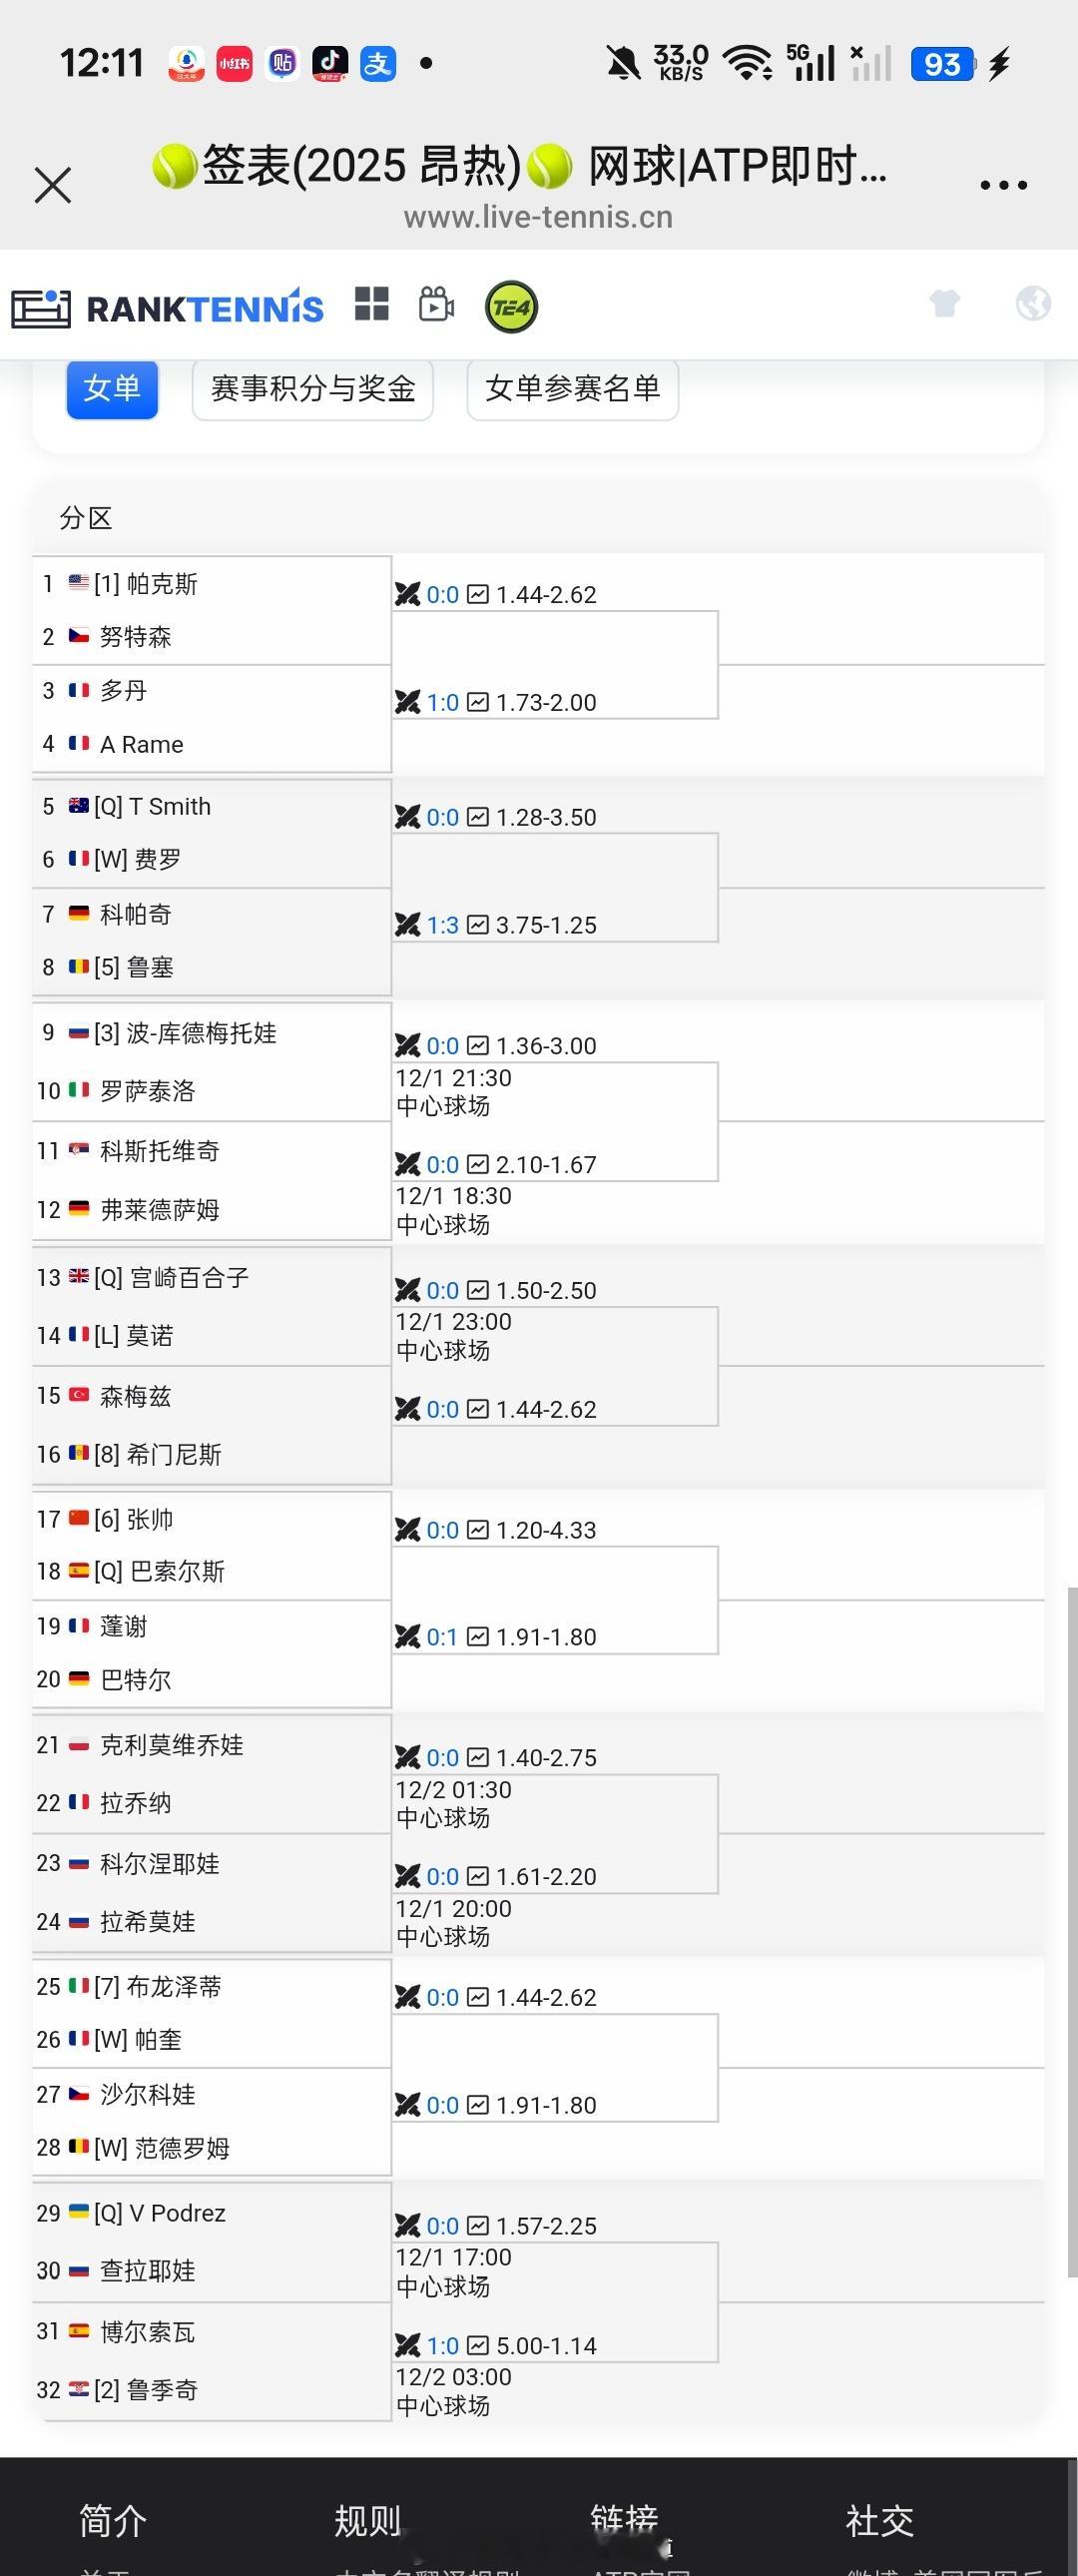Screen dimensions: 1078x2576
Task: Switch to the 赛事积分与奖金 tab
Action: pyautogui.click(x=311, y=390)
